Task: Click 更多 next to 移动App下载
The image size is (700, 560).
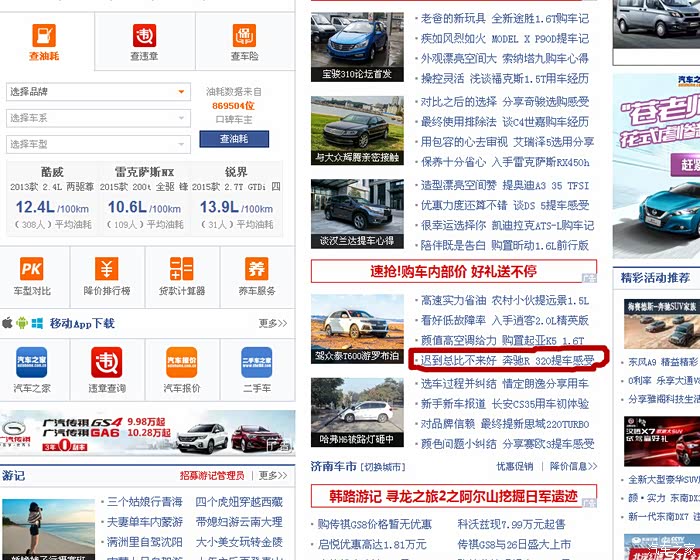Action: pos(272,324)
